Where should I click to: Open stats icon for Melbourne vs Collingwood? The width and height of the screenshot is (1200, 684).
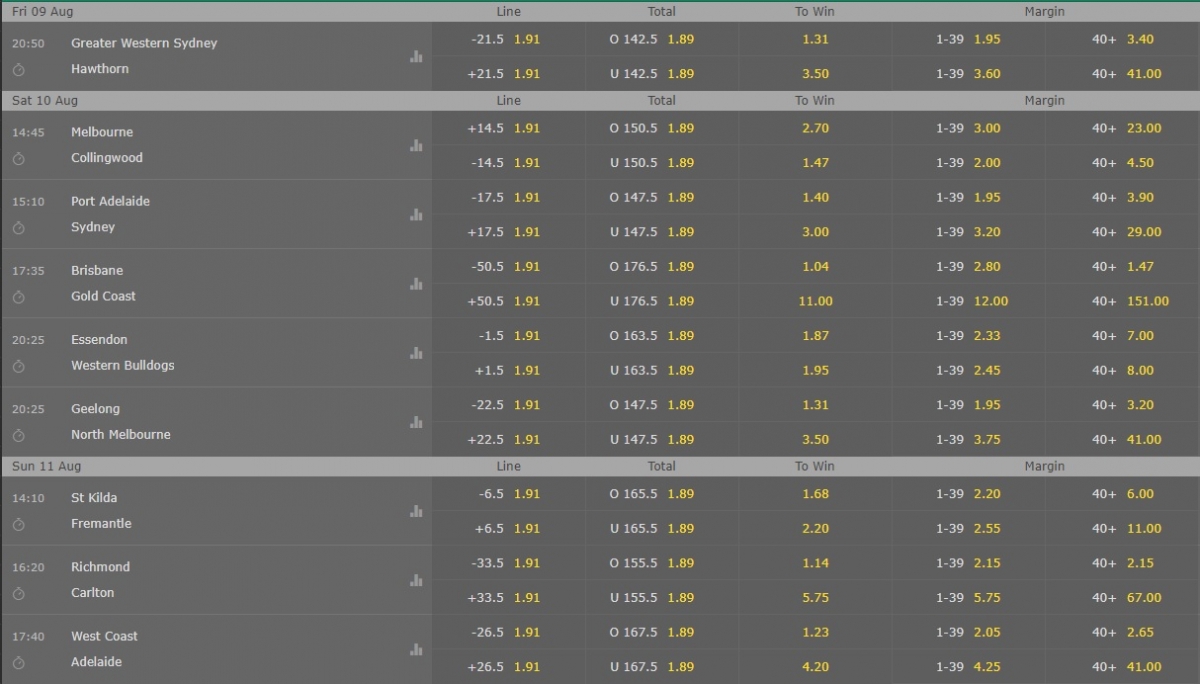[416, 146]
